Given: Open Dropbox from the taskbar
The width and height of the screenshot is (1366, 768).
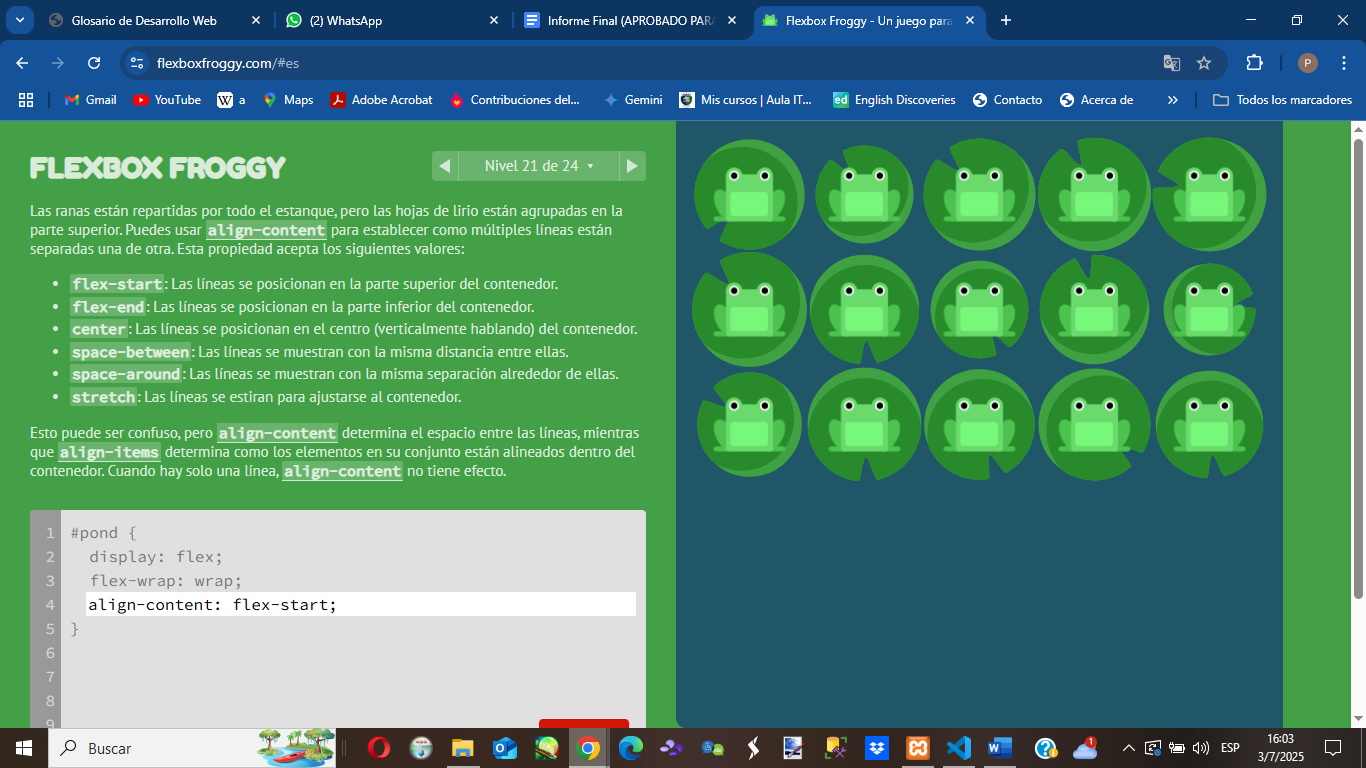Looking at the screenshot, I should pos(876,748).
